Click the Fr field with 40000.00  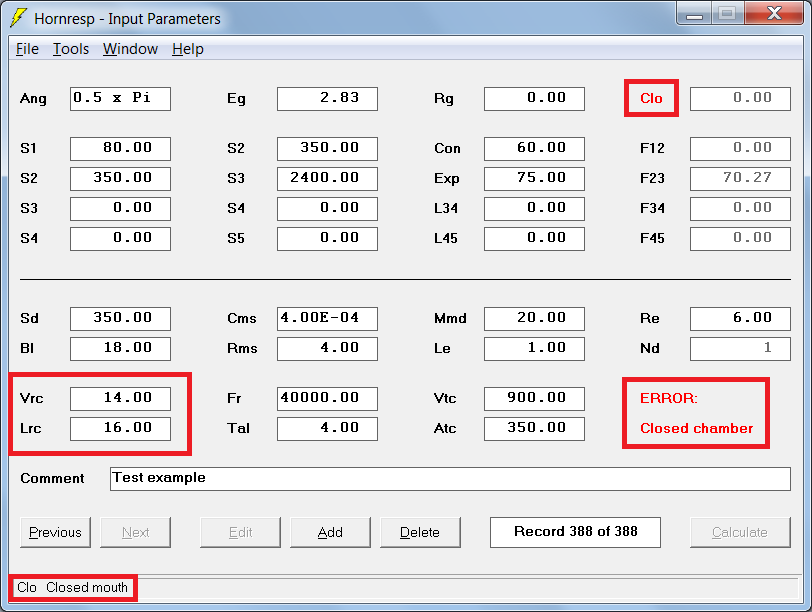(x=327, y=399)
